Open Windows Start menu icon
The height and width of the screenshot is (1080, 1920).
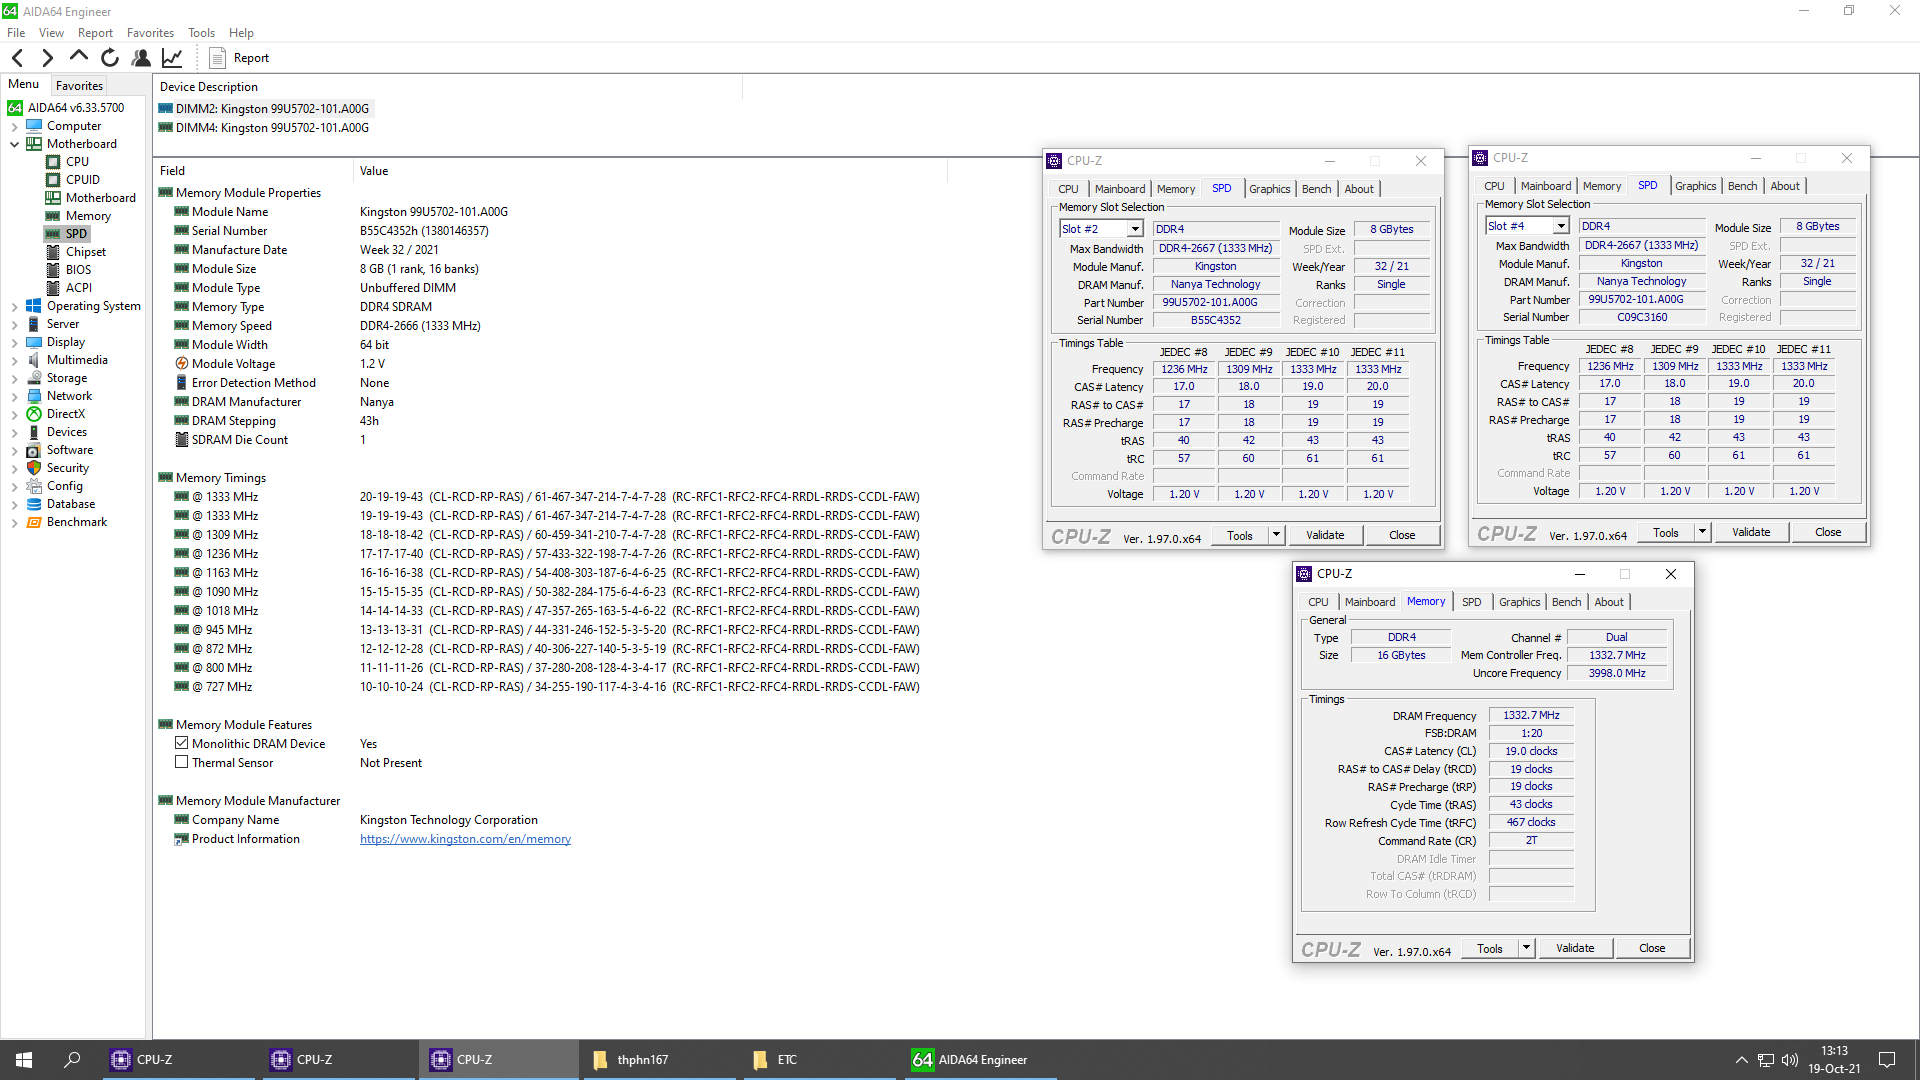pyautogui.click(x=24, y=1059)
